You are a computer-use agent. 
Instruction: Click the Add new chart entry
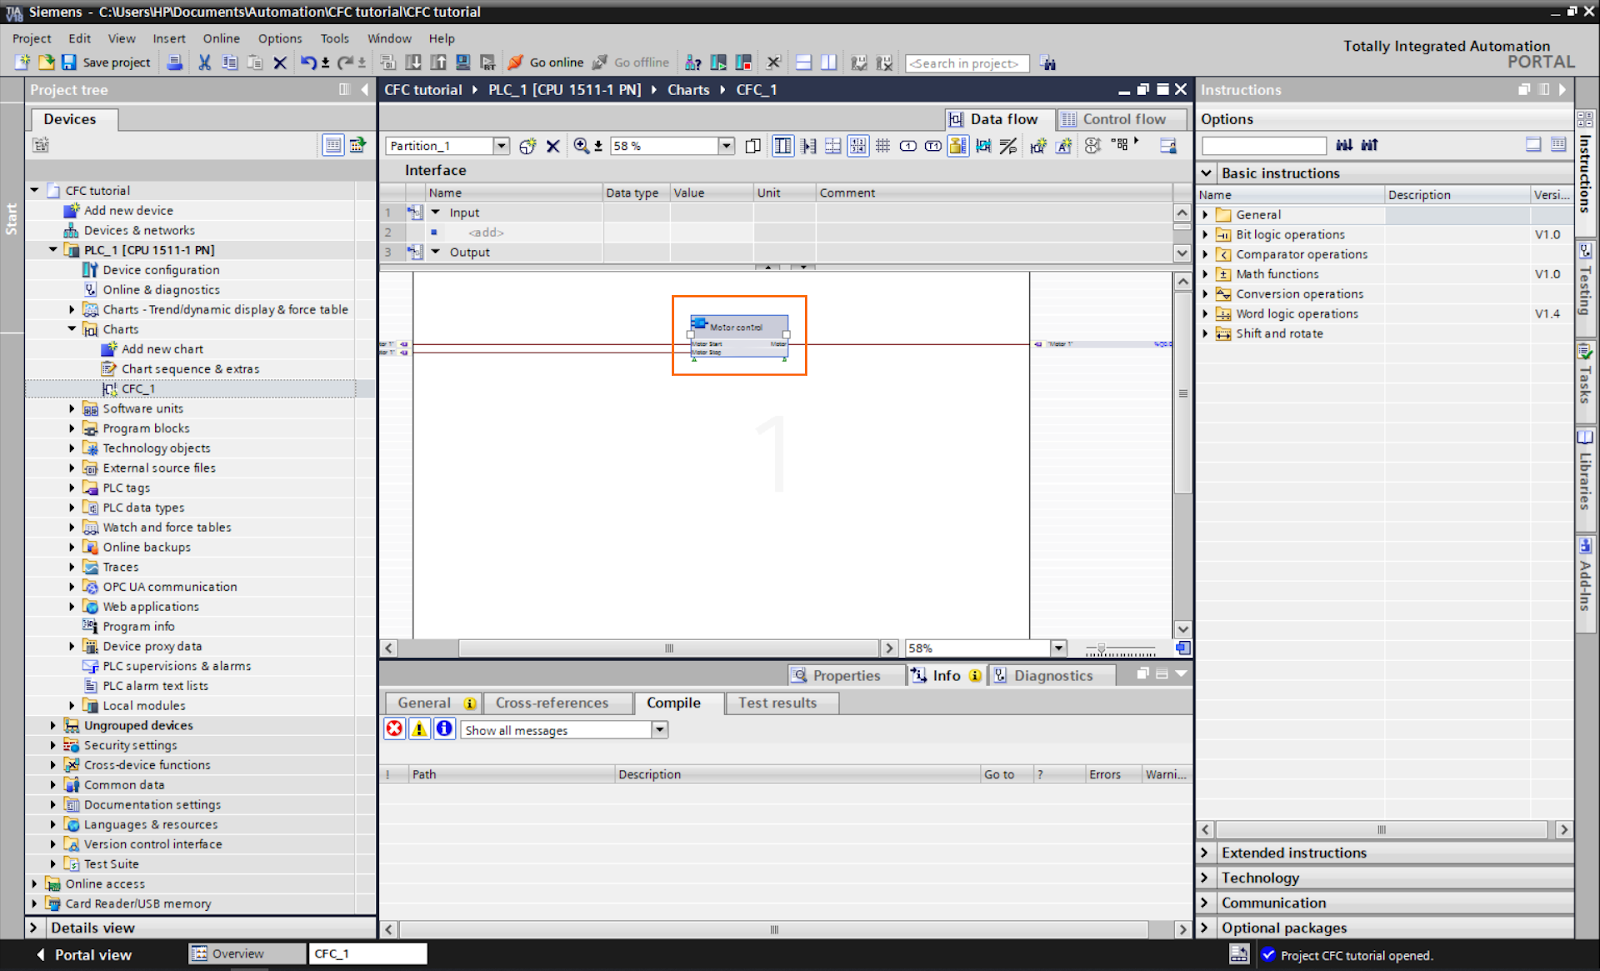coord(163,348)
